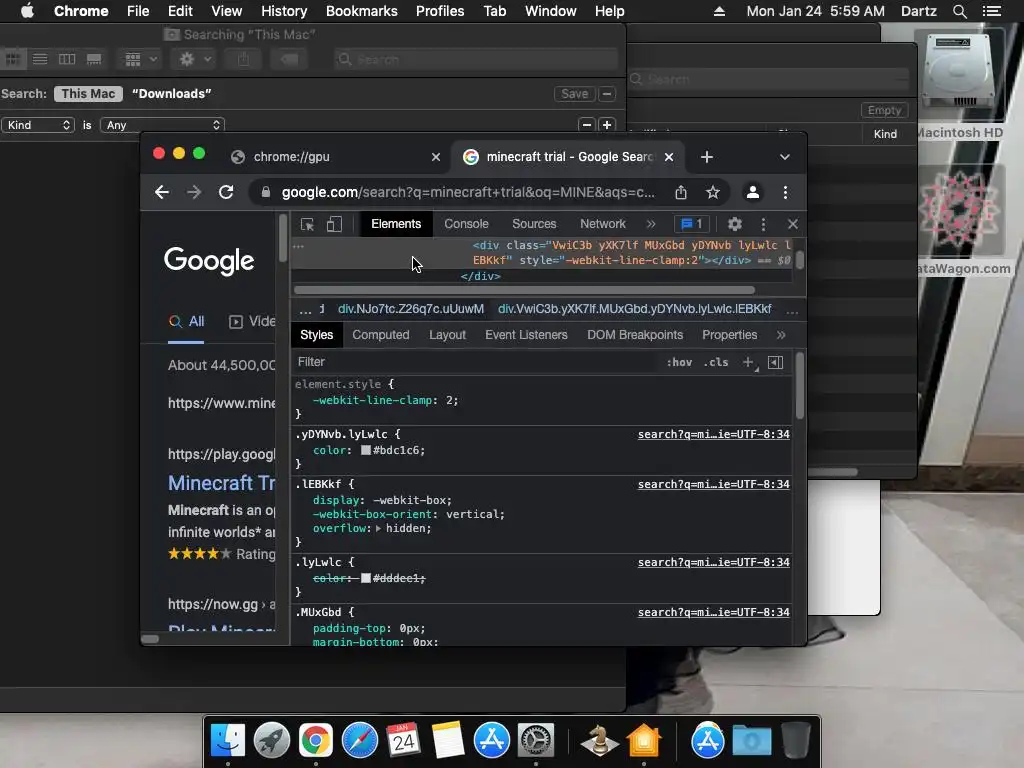
Task: Open the Kind criteria dropdown in Finder
Action: coord(38,125)
